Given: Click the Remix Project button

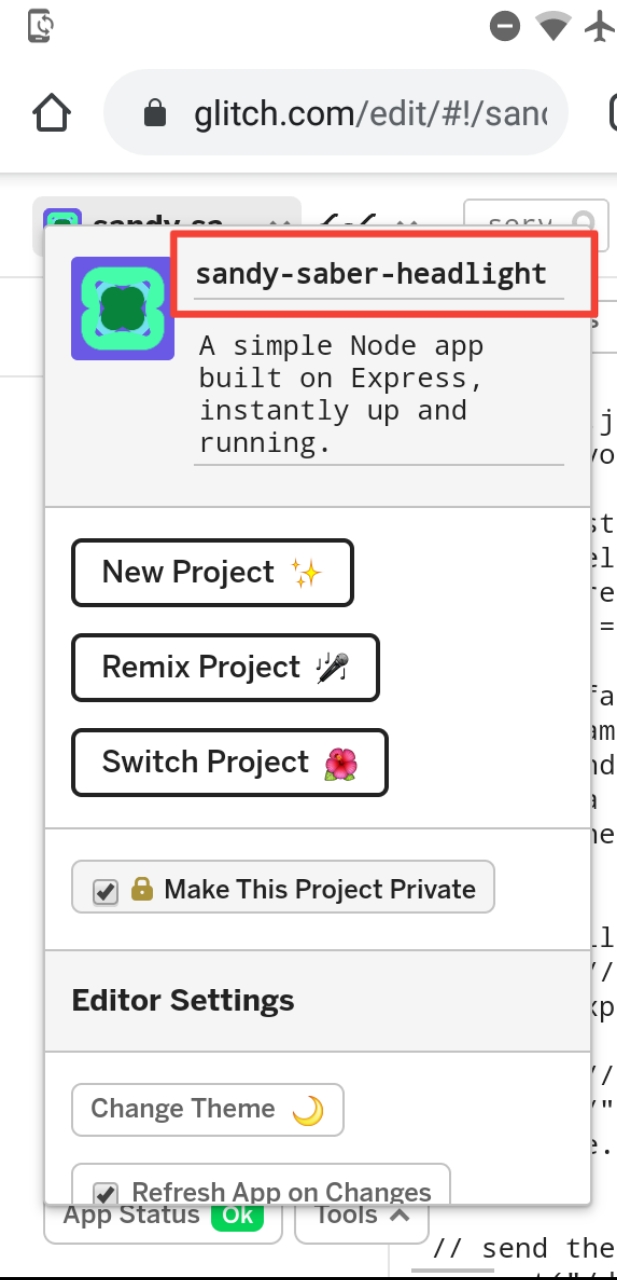Looking at the screenshot, I should pos(225,667).
